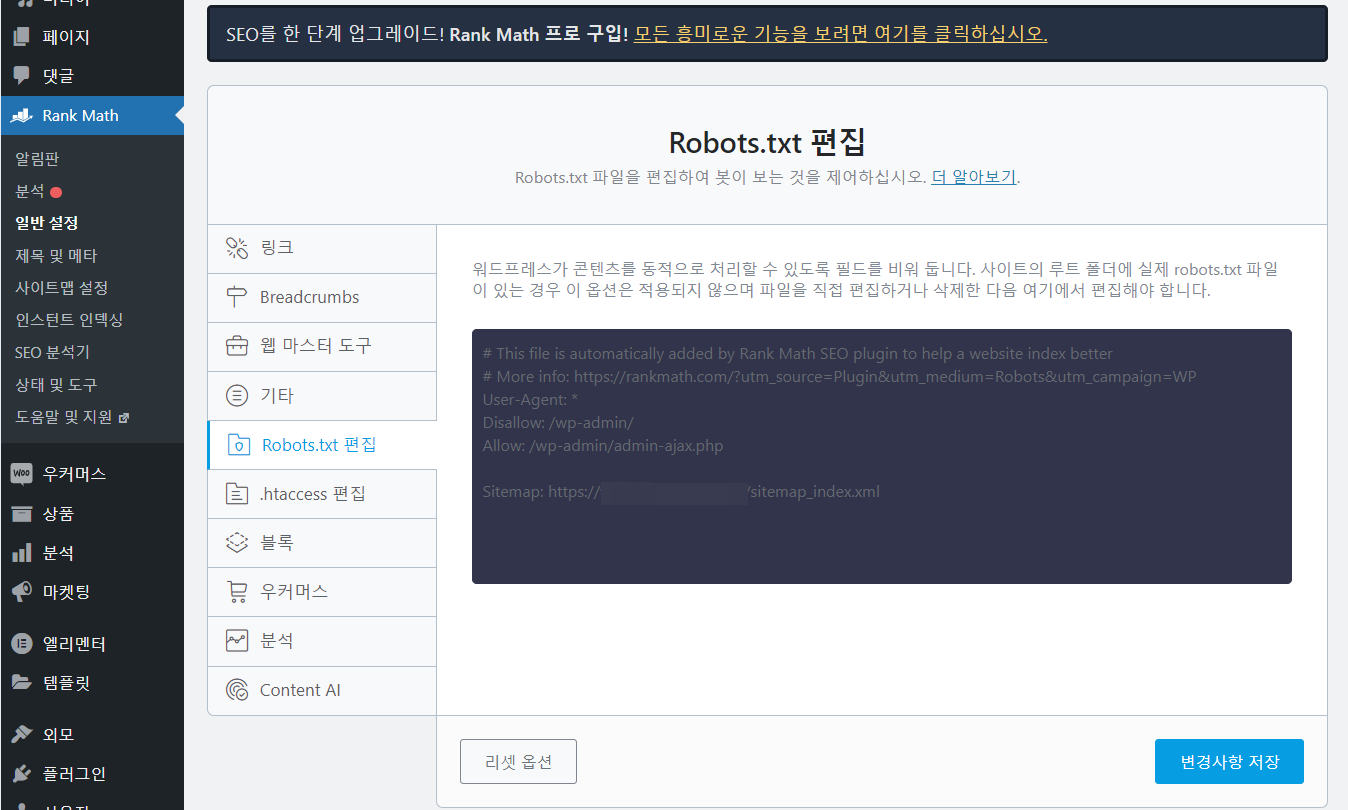The width and height of the screenshot is (1348, 810).
Task: Open the .htaccess 편집 tab
Action: click(x=322, y=494)
